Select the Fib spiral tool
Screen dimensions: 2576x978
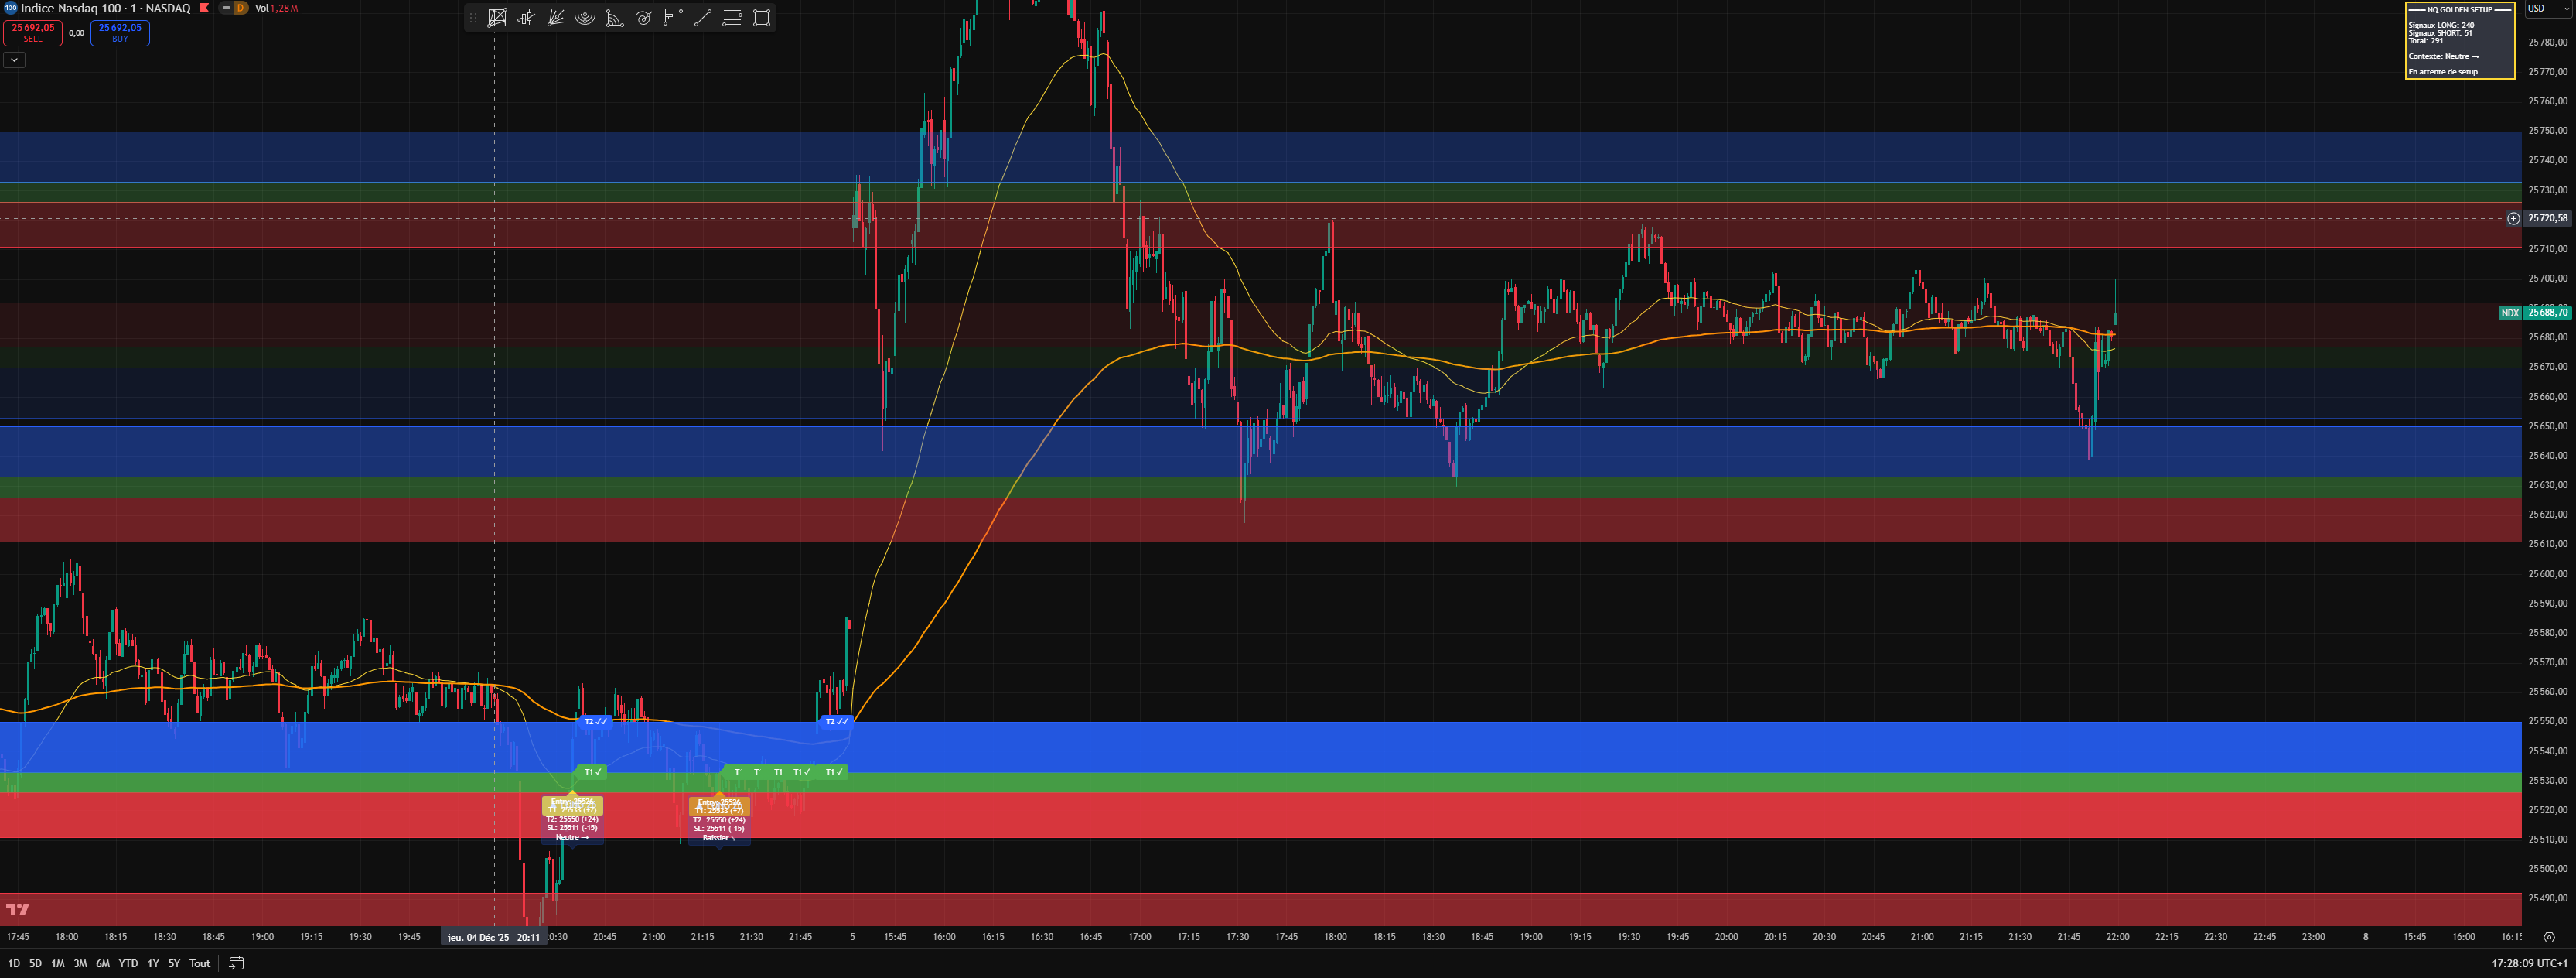point(644,18)
